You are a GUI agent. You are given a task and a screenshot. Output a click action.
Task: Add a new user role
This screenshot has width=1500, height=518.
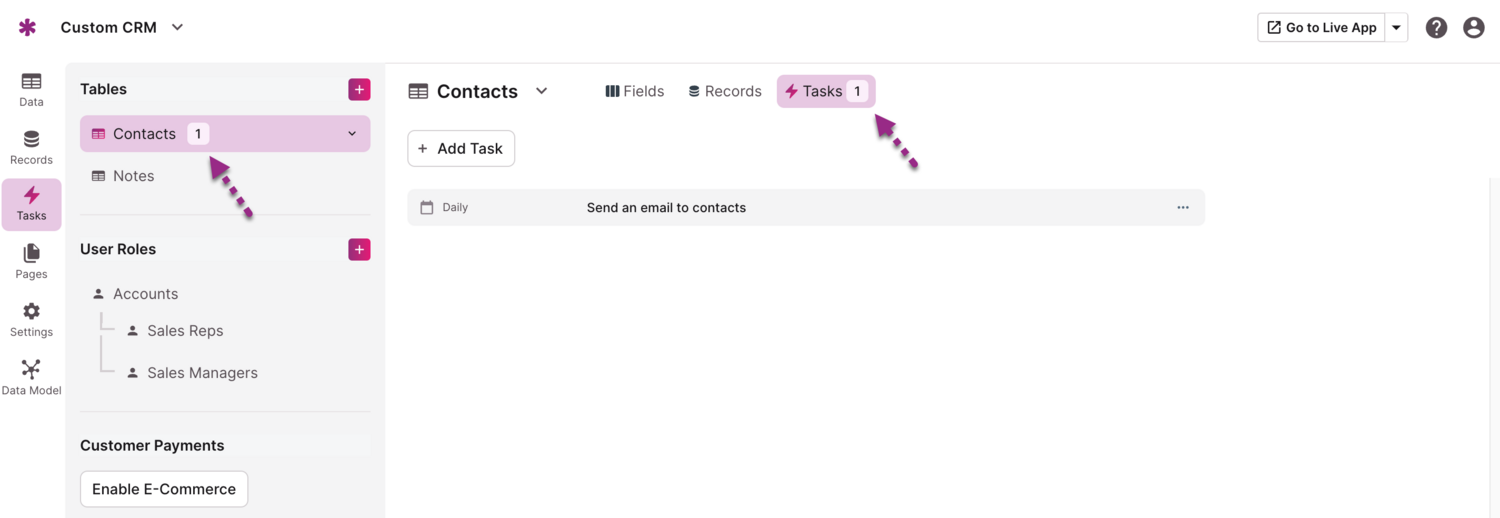click(x=359, y=249)
